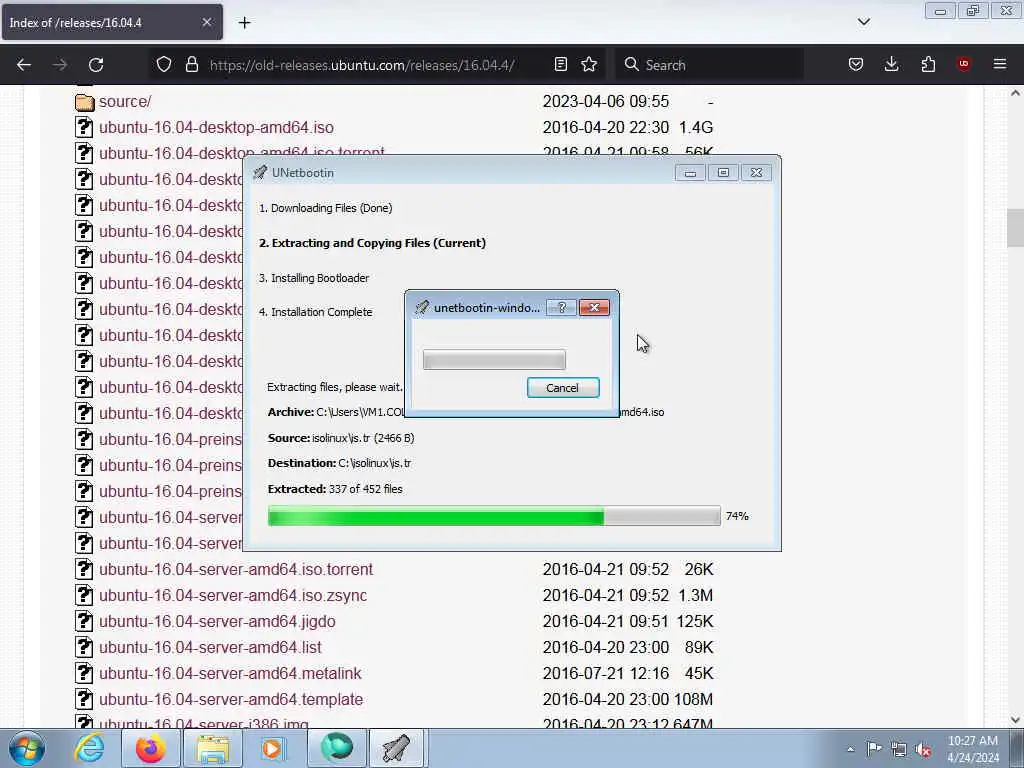Click the green extraction progress bar
This screenshot has width=1024, height=768.
click(x=494, y=516)
